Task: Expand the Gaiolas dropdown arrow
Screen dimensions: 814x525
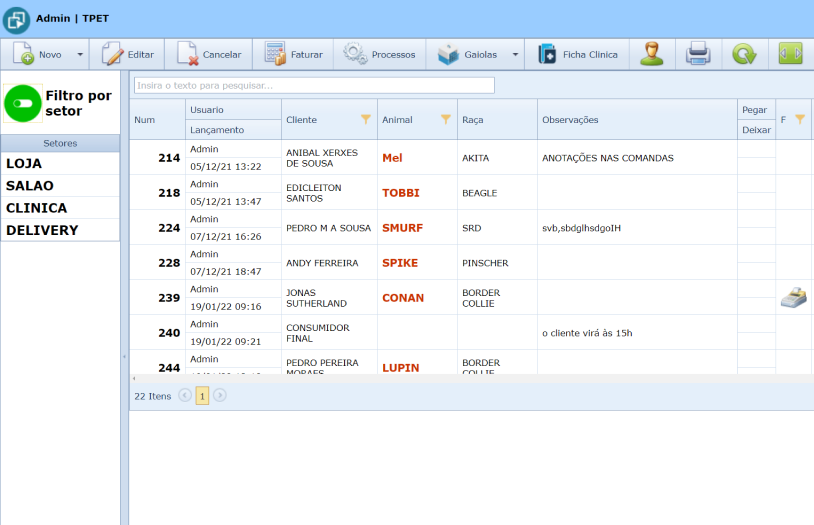Action: tap(515, 54)
